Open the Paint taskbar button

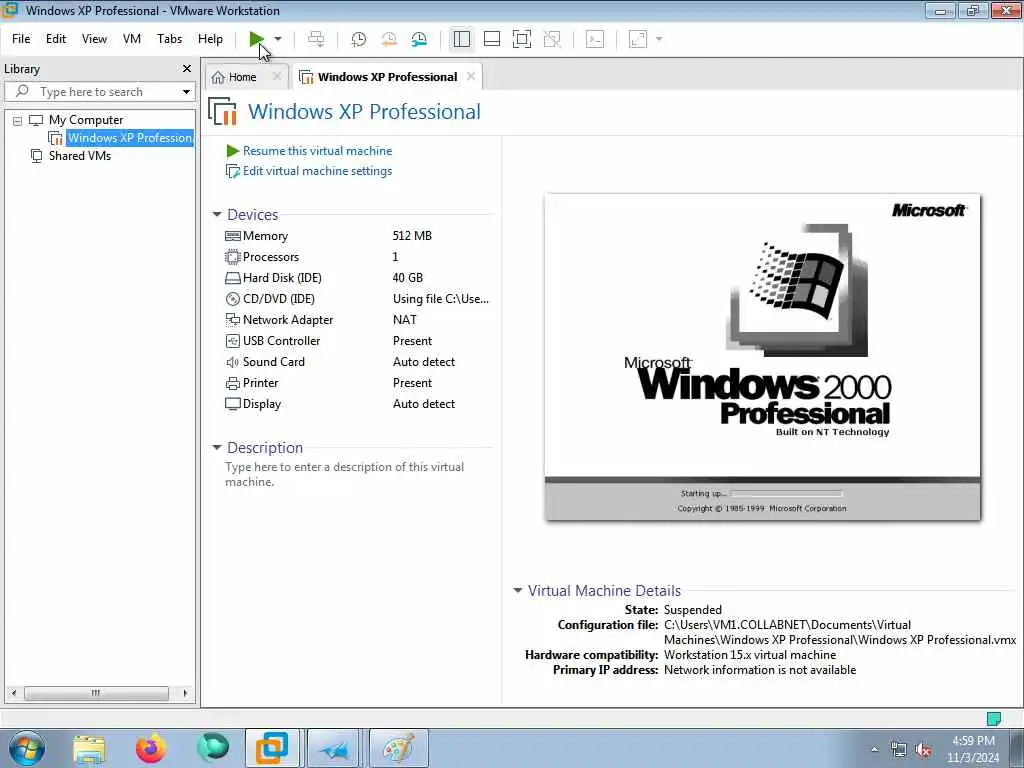pos(399,748)
